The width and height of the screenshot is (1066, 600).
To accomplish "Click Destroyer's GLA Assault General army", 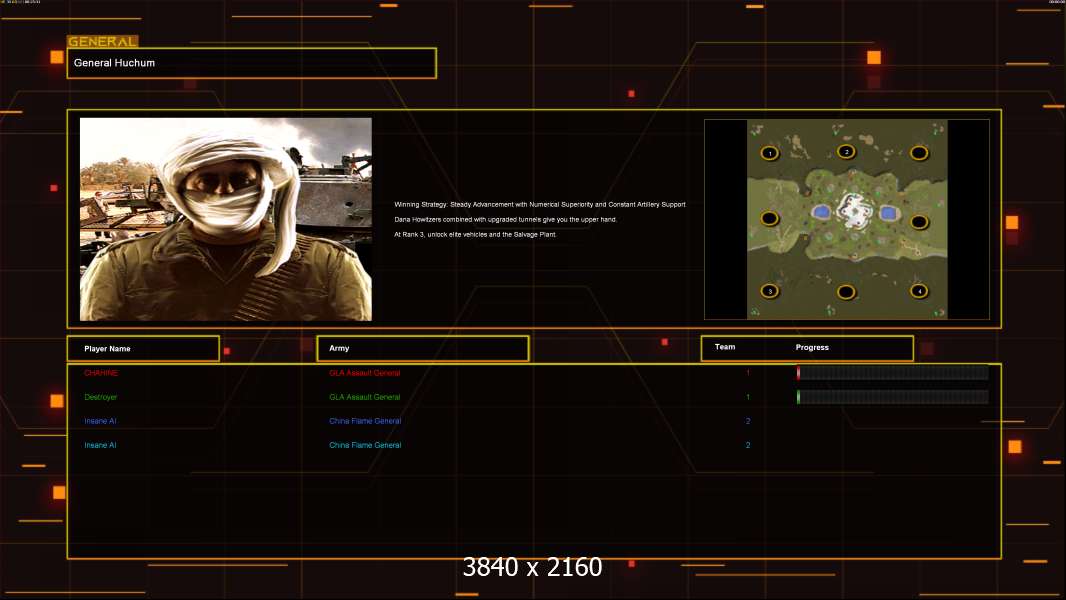I will pos(365,397).
